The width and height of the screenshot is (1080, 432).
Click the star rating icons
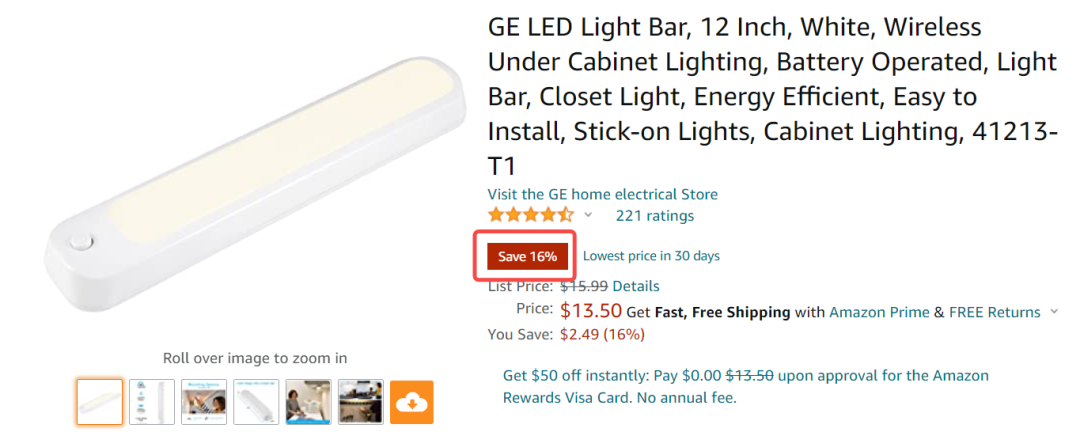point(530,215)
